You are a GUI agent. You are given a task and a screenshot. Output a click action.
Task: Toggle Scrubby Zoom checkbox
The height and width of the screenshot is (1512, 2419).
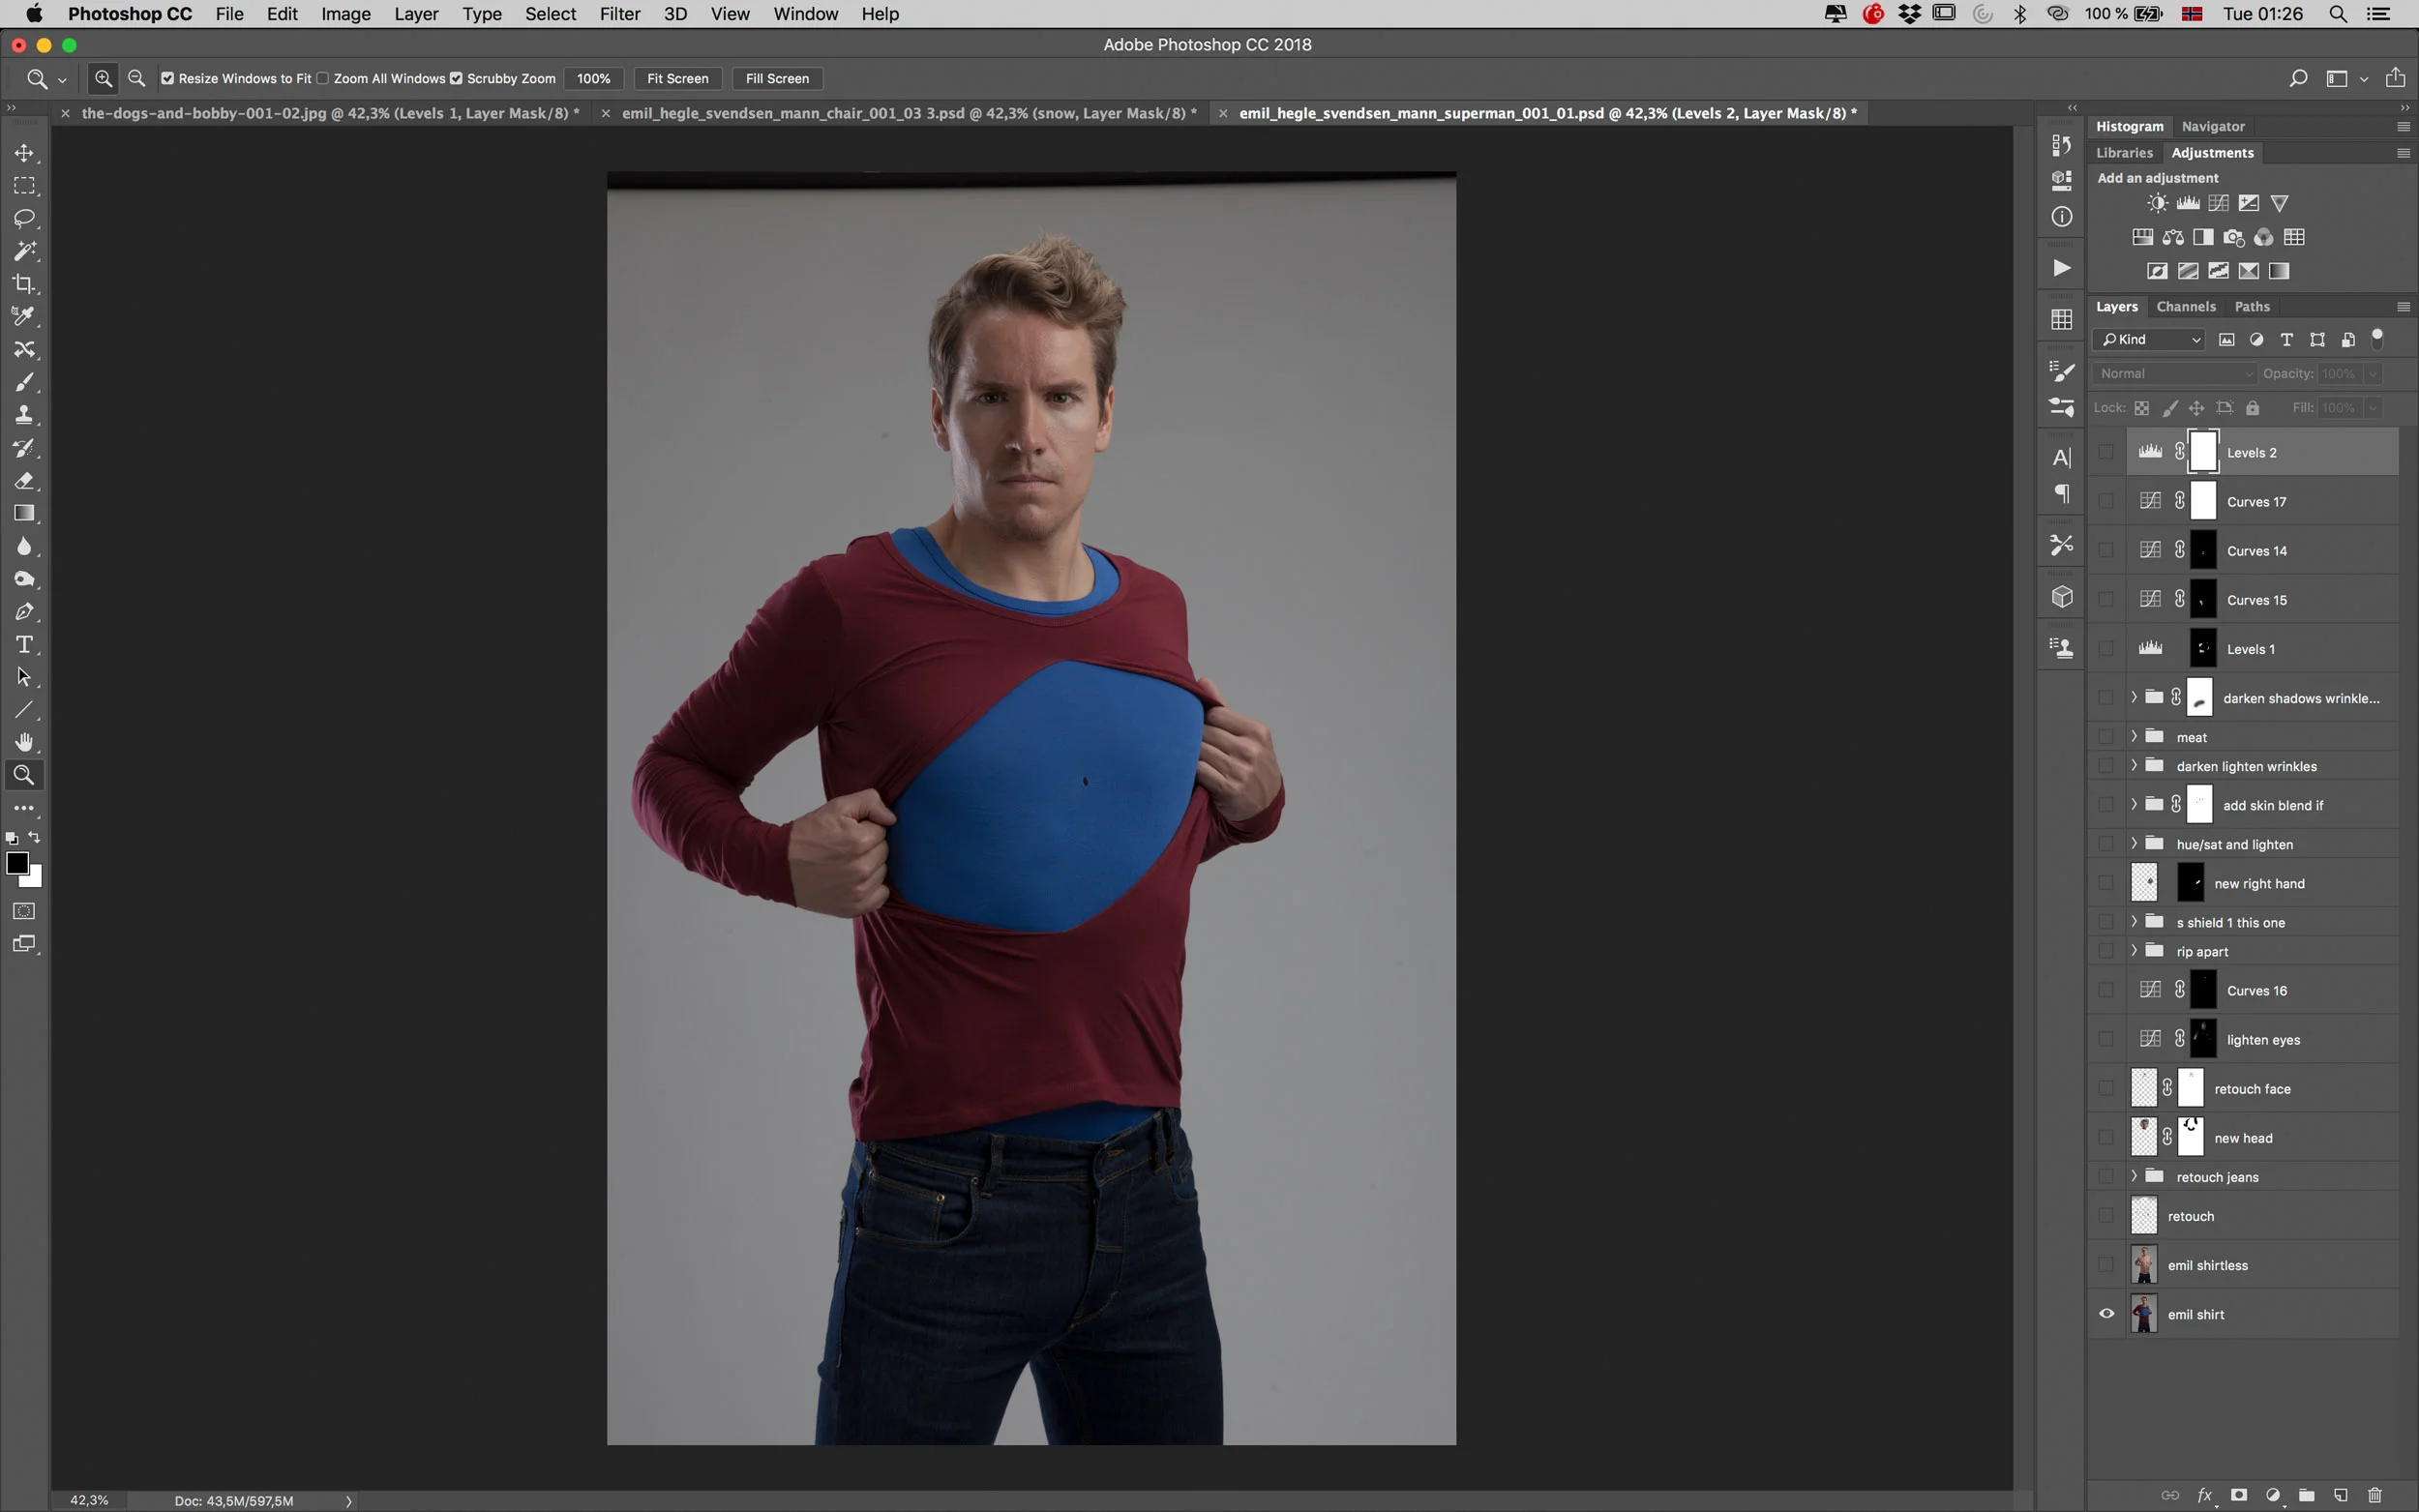[x=456, y=78]
